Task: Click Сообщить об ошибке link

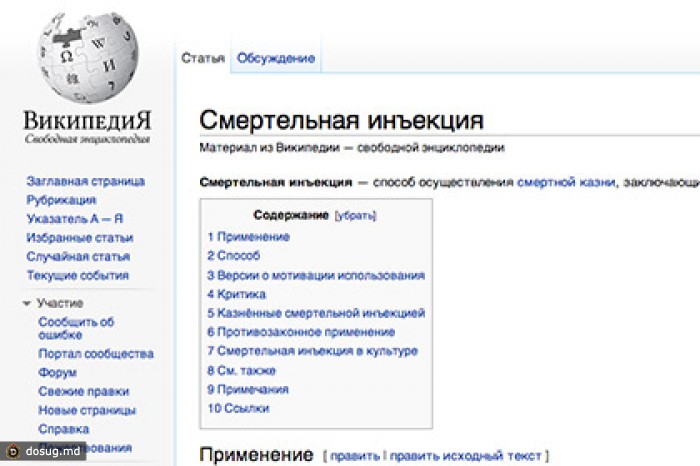Action: [76, 328]
